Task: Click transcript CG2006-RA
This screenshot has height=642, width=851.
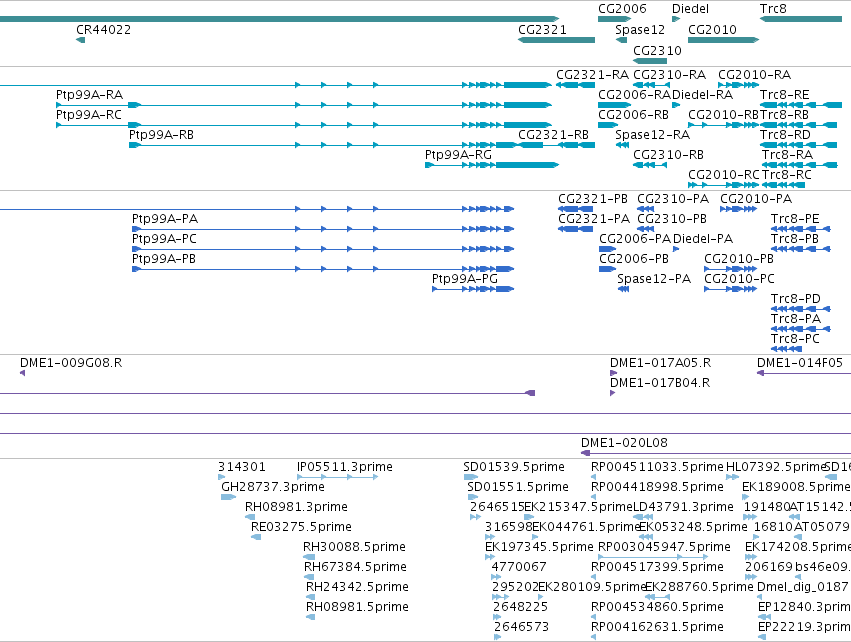Action: click(x=634, y=95)
